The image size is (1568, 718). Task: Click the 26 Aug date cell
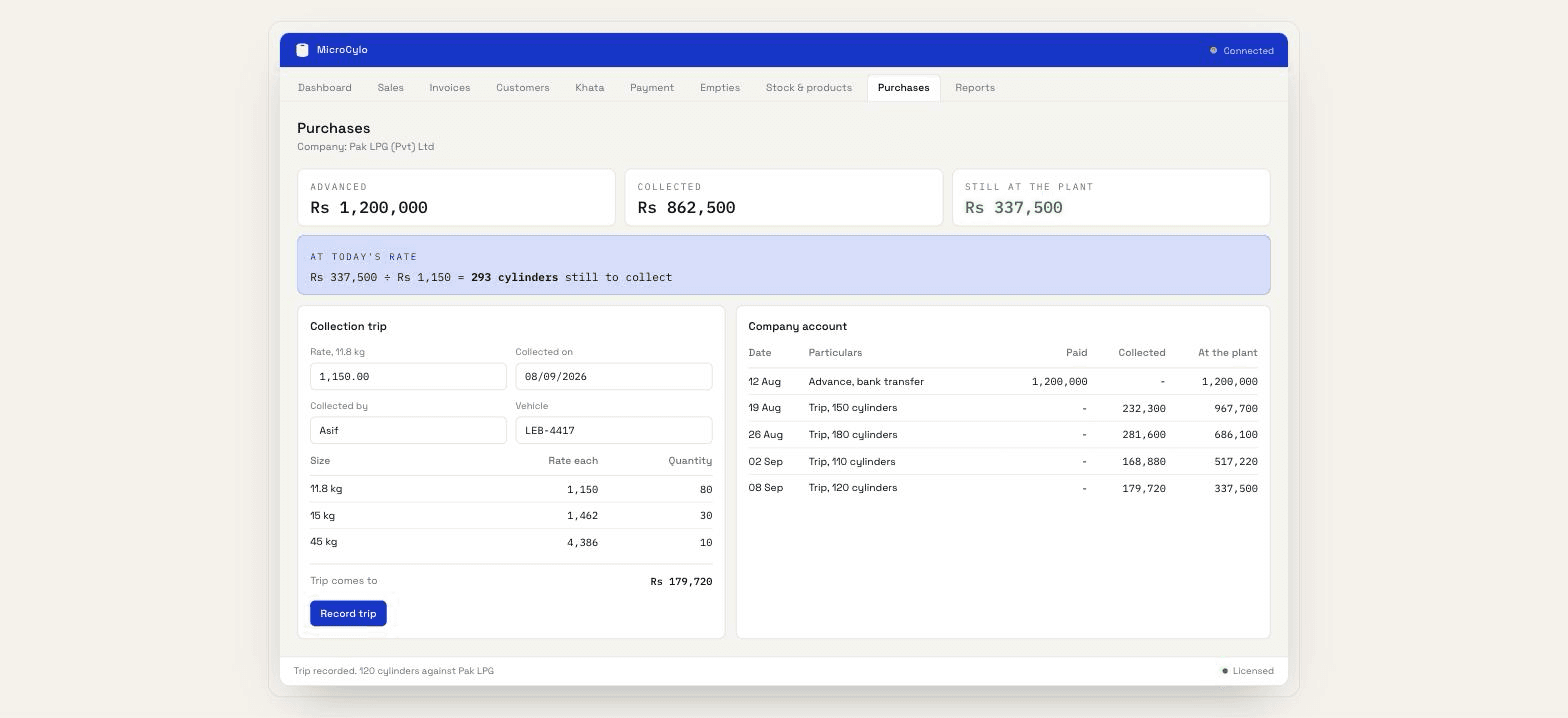[766, 435]
